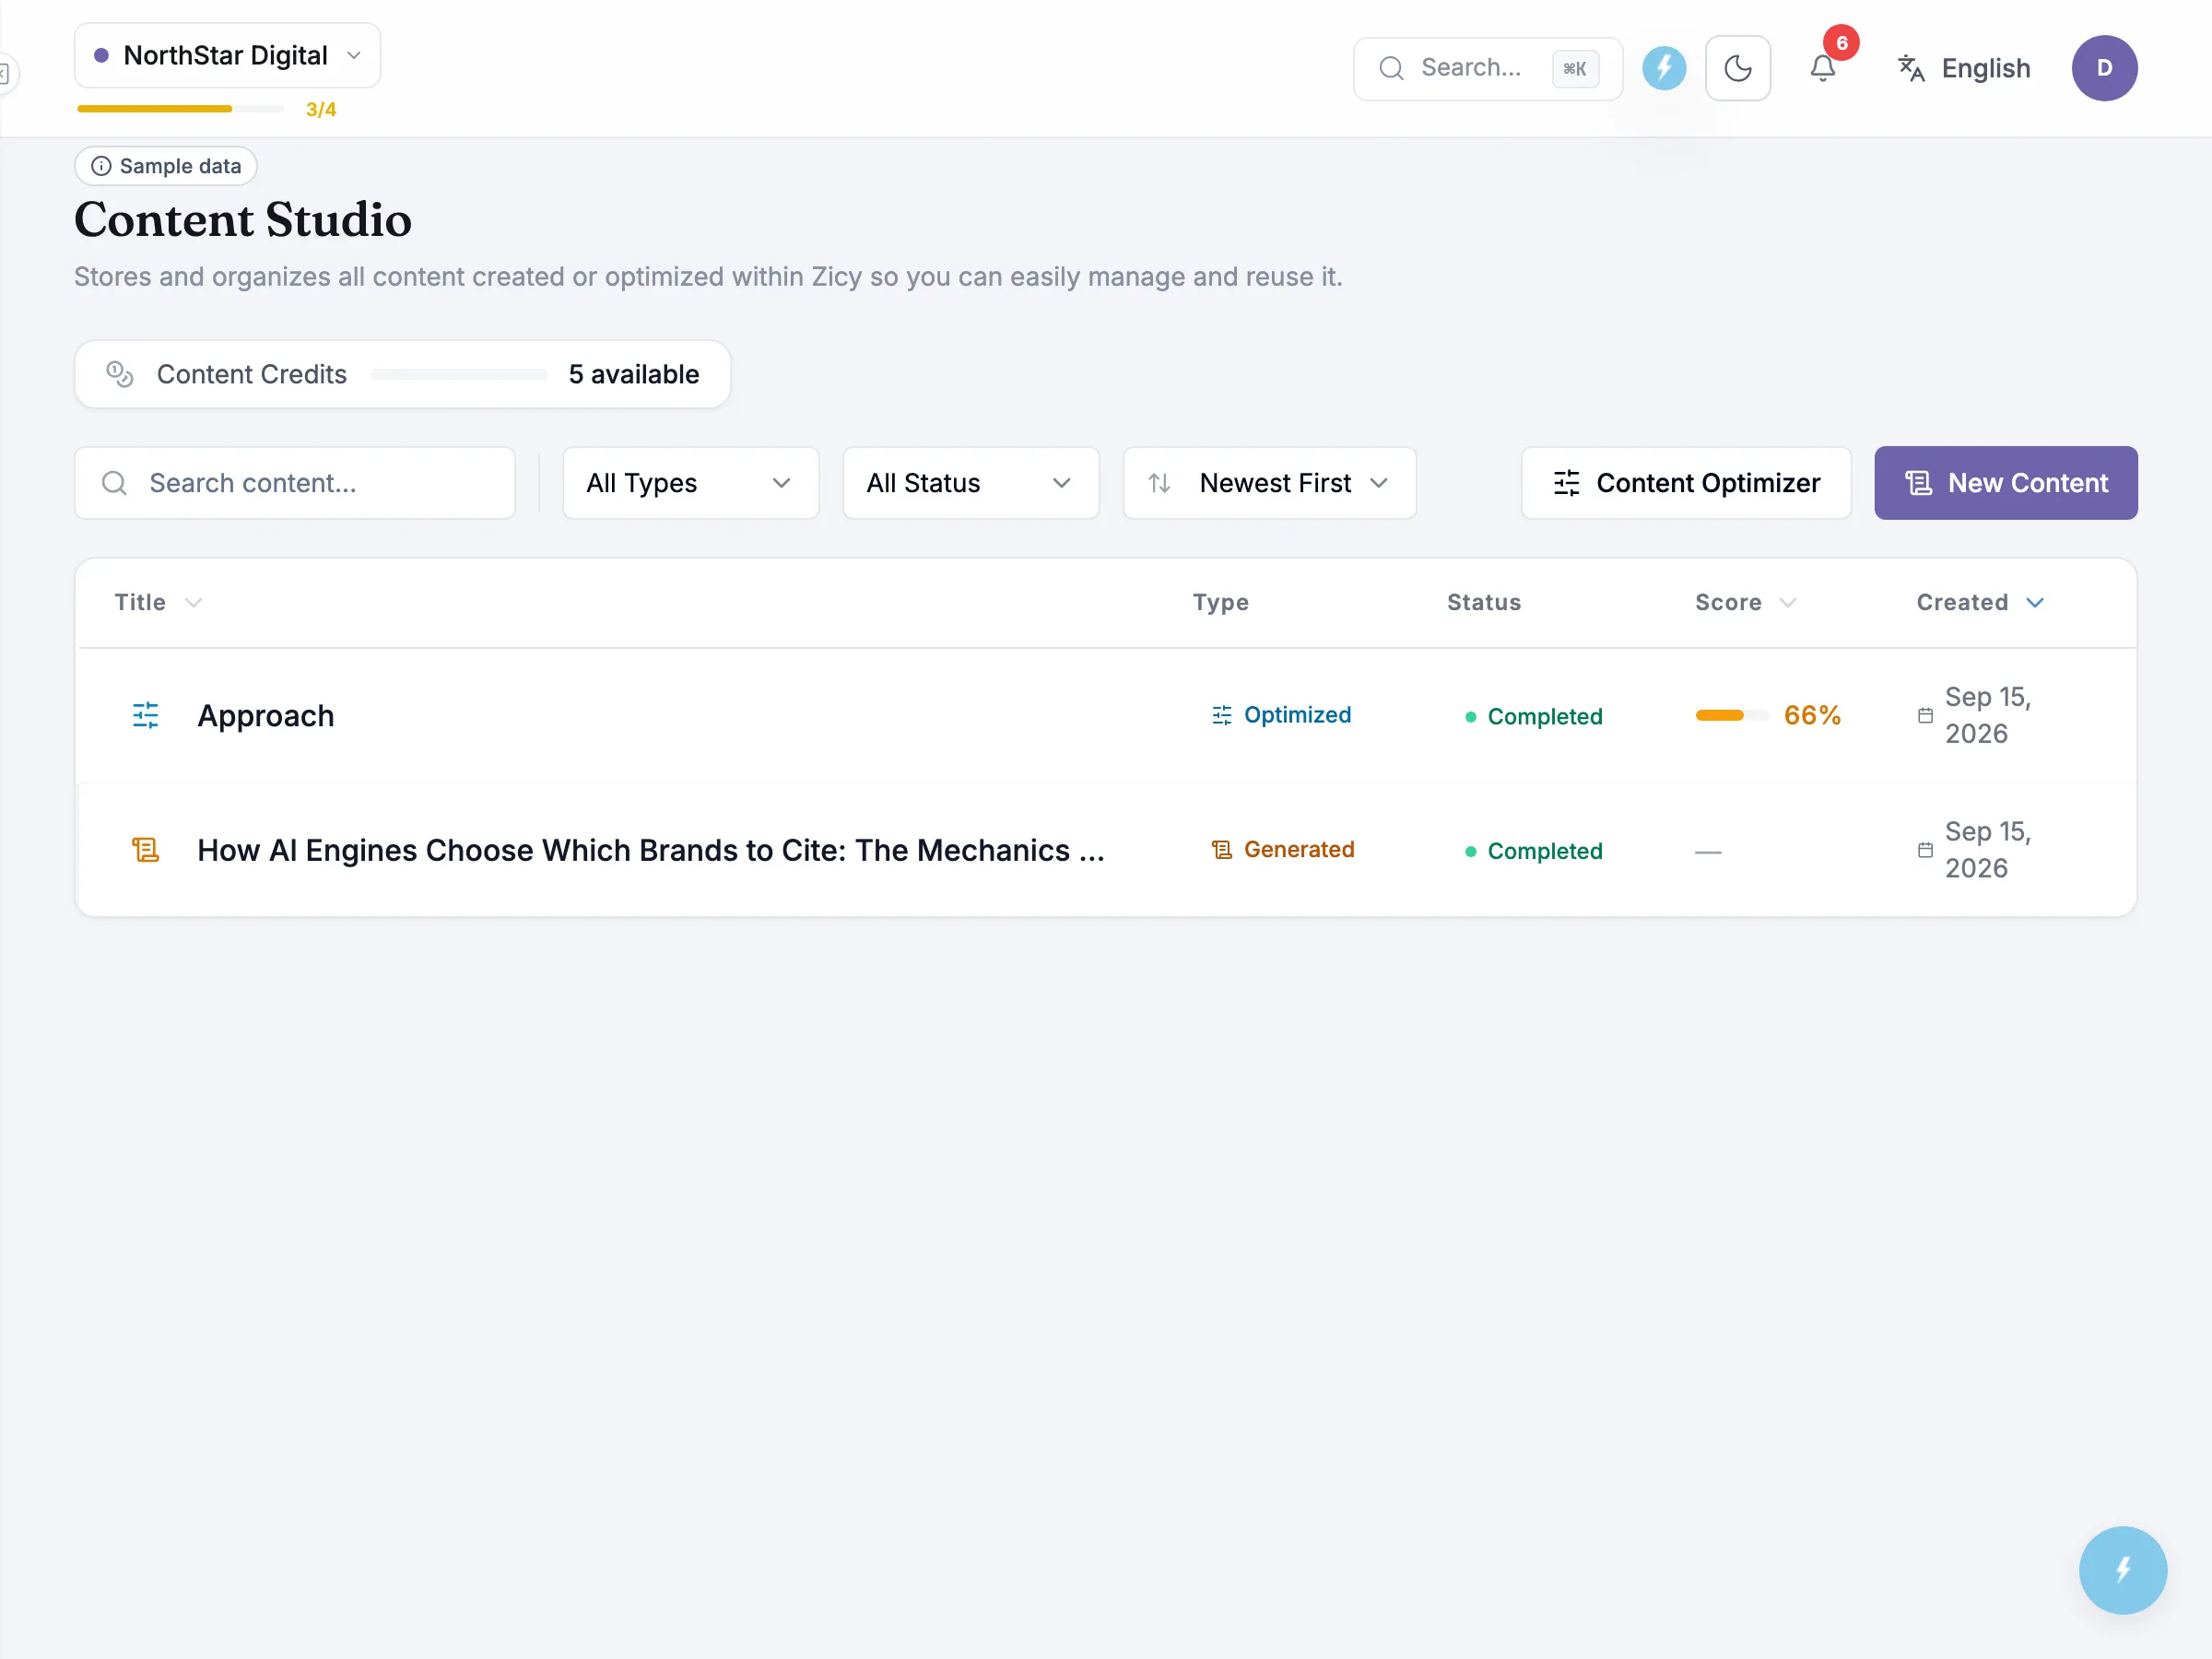
Task: Click the Content Studio heading
Action: click(x=243, y=219)
